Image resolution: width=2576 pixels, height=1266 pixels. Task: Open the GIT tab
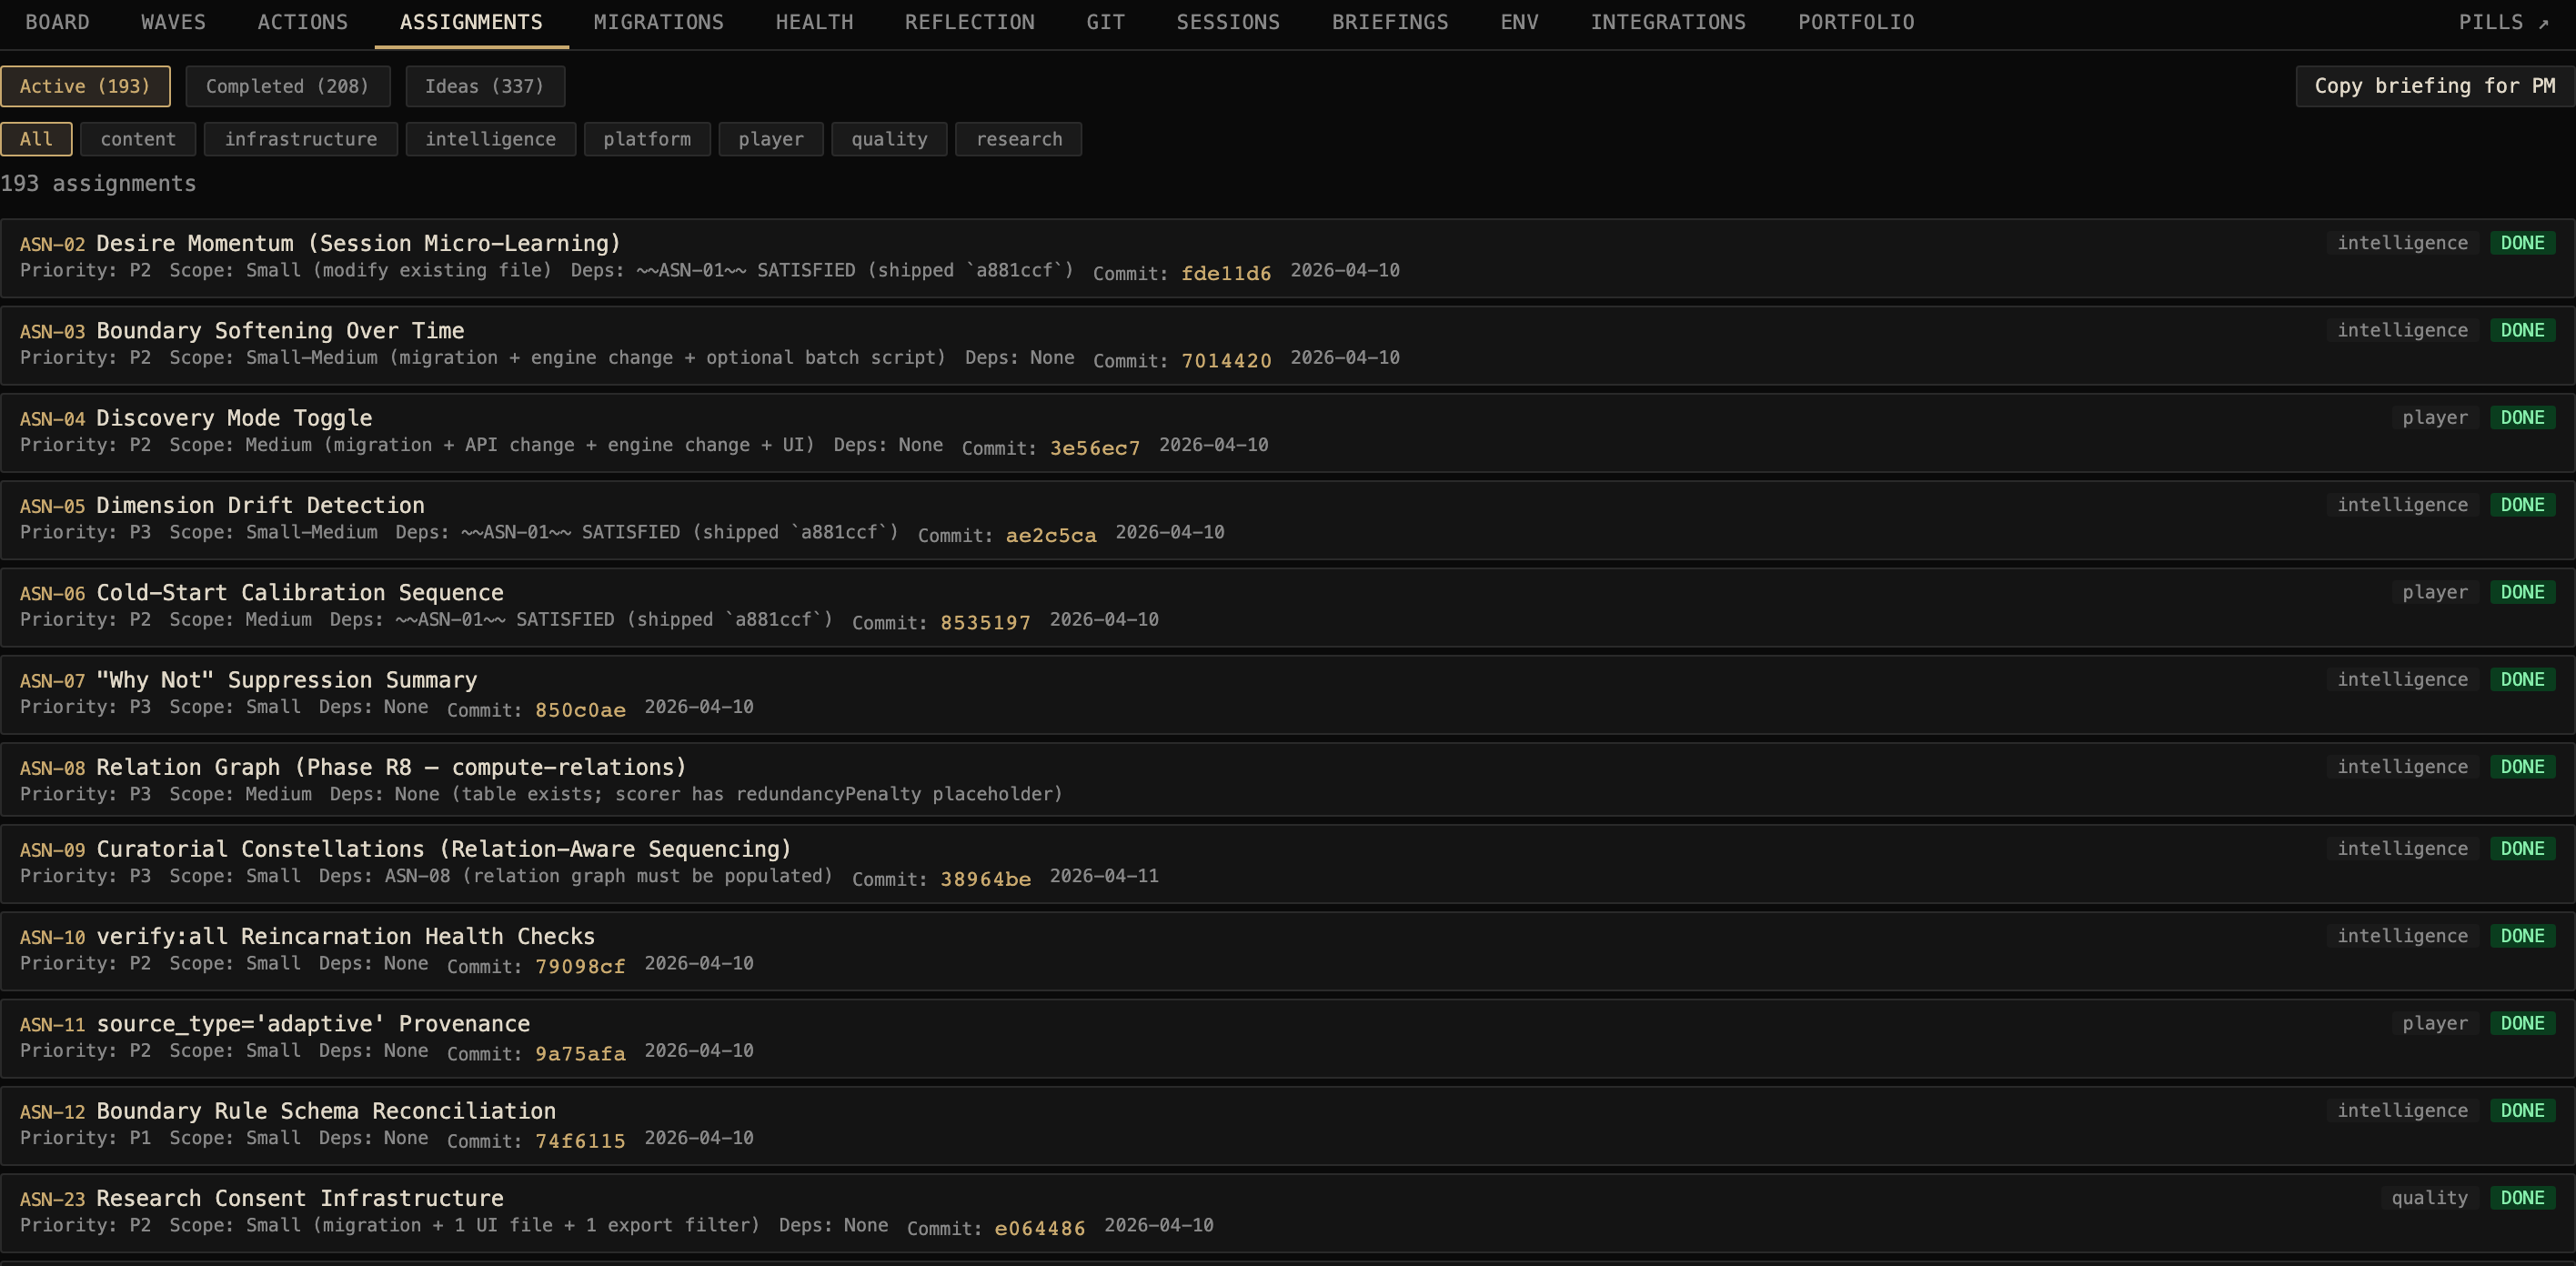point(1105,22)
